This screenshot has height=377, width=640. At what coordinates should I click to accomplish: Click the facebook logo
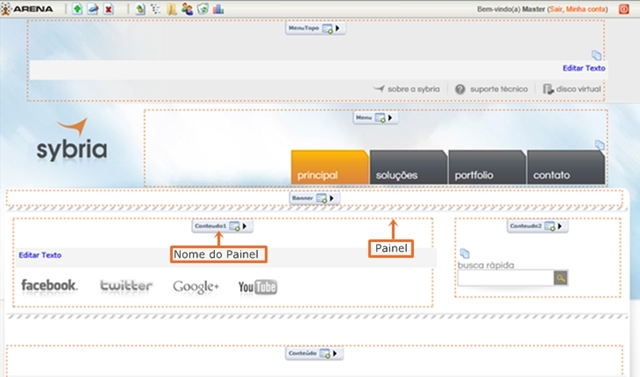coord(49,285)
